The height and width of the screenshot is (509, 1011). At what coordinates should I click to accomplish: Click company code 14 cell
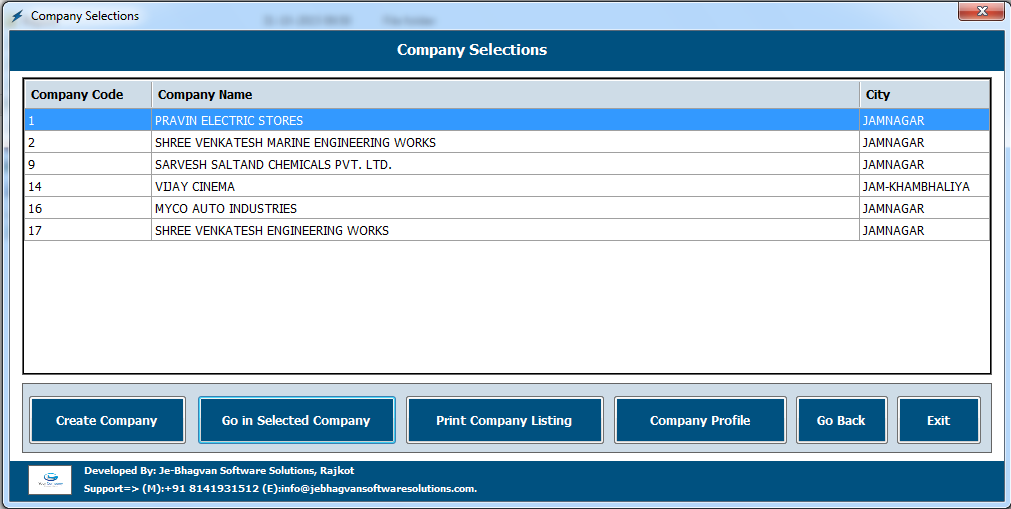tap(88, 186)
